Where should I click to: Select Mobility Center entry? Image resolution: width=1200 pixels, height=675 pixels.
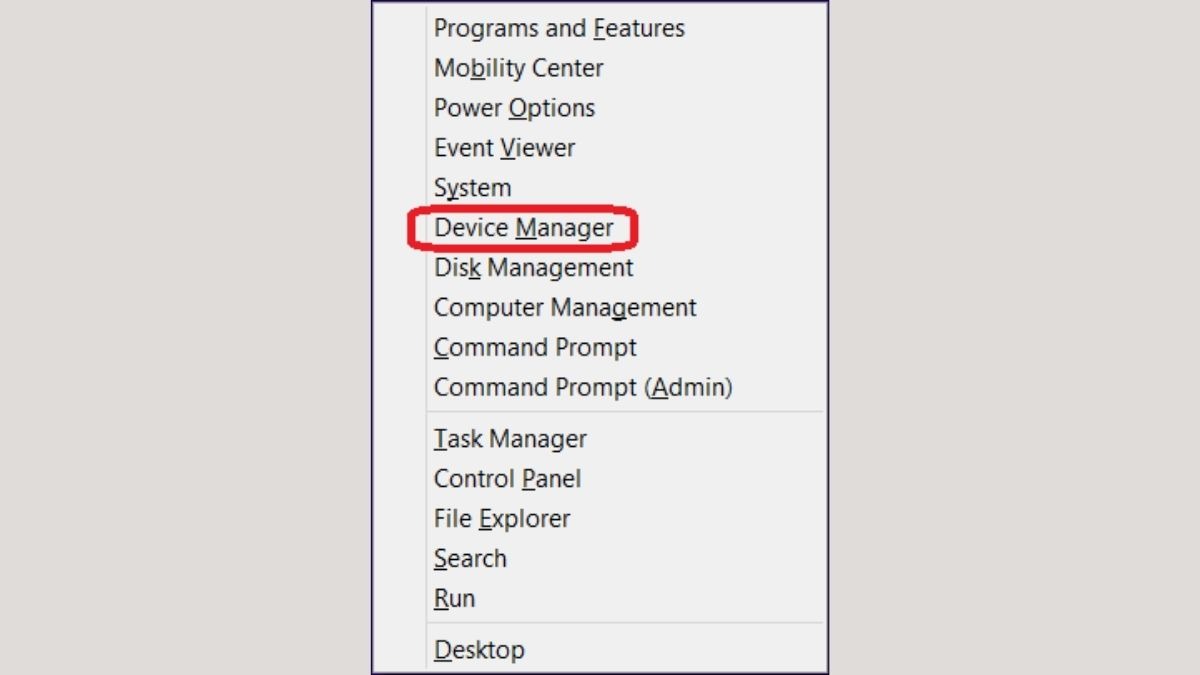[x=518, y=68]
